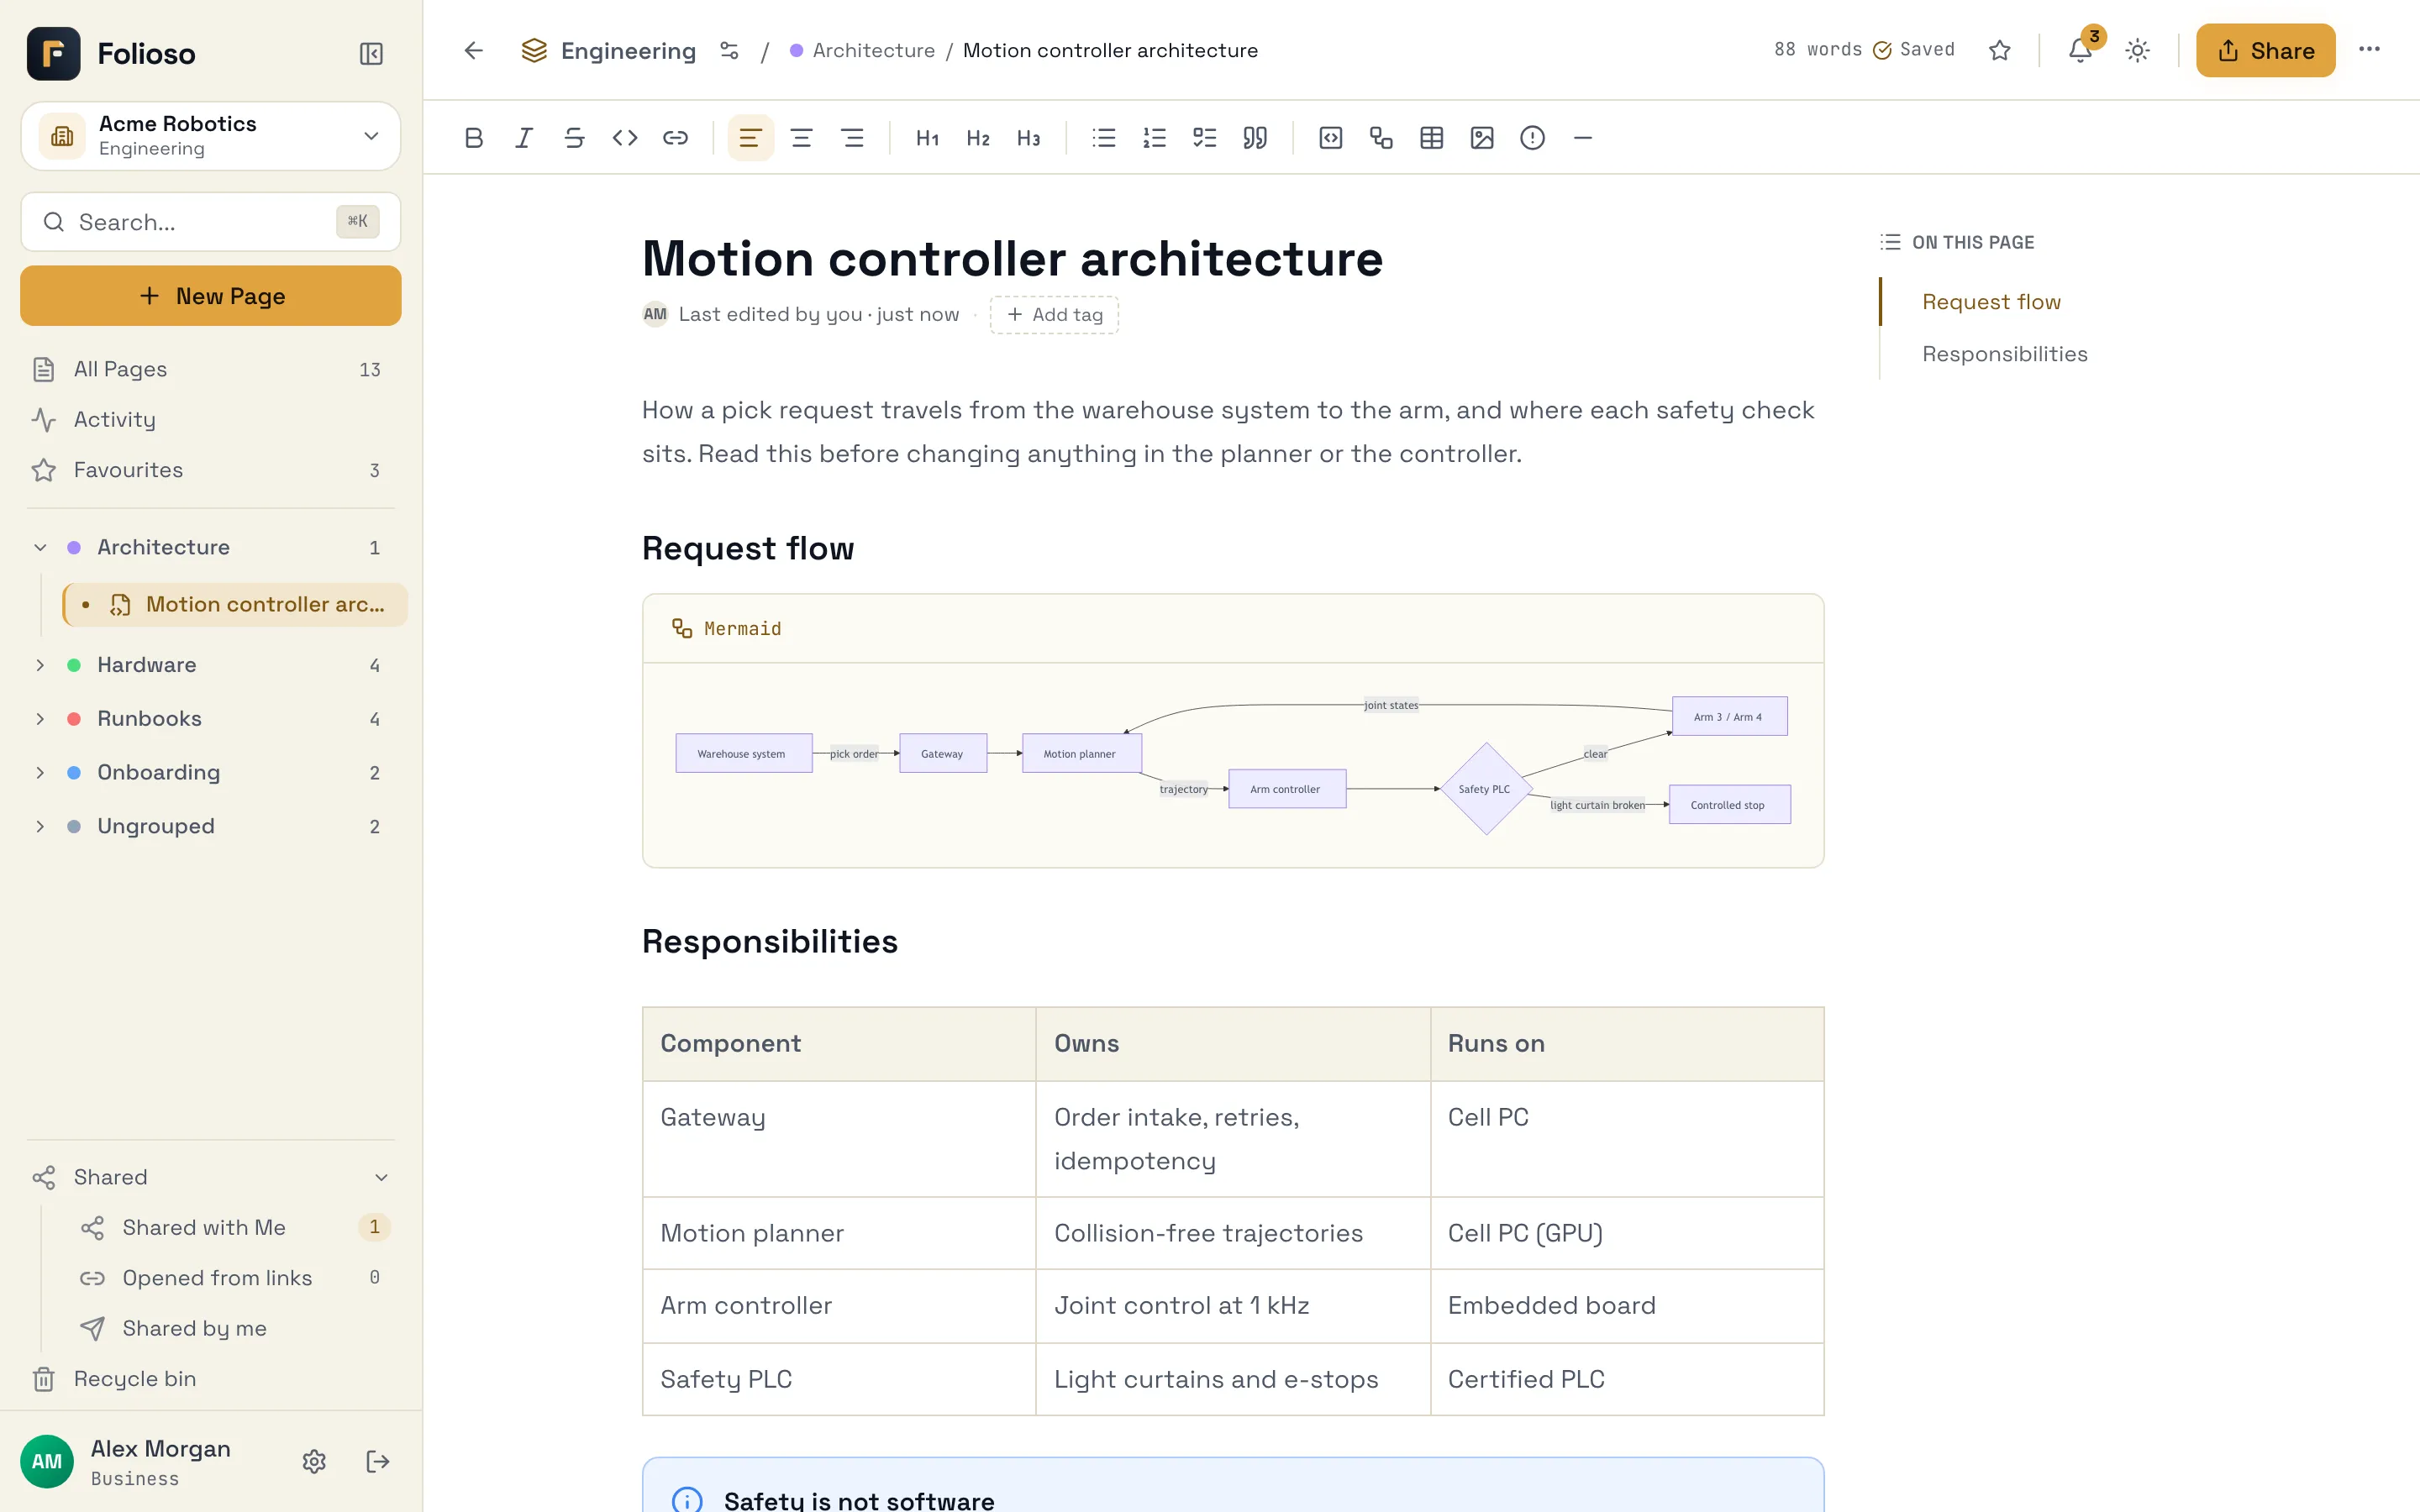Log out with the exit icon
The width and height of the screenshot is (2420, 1512).
pos(378,1461)
